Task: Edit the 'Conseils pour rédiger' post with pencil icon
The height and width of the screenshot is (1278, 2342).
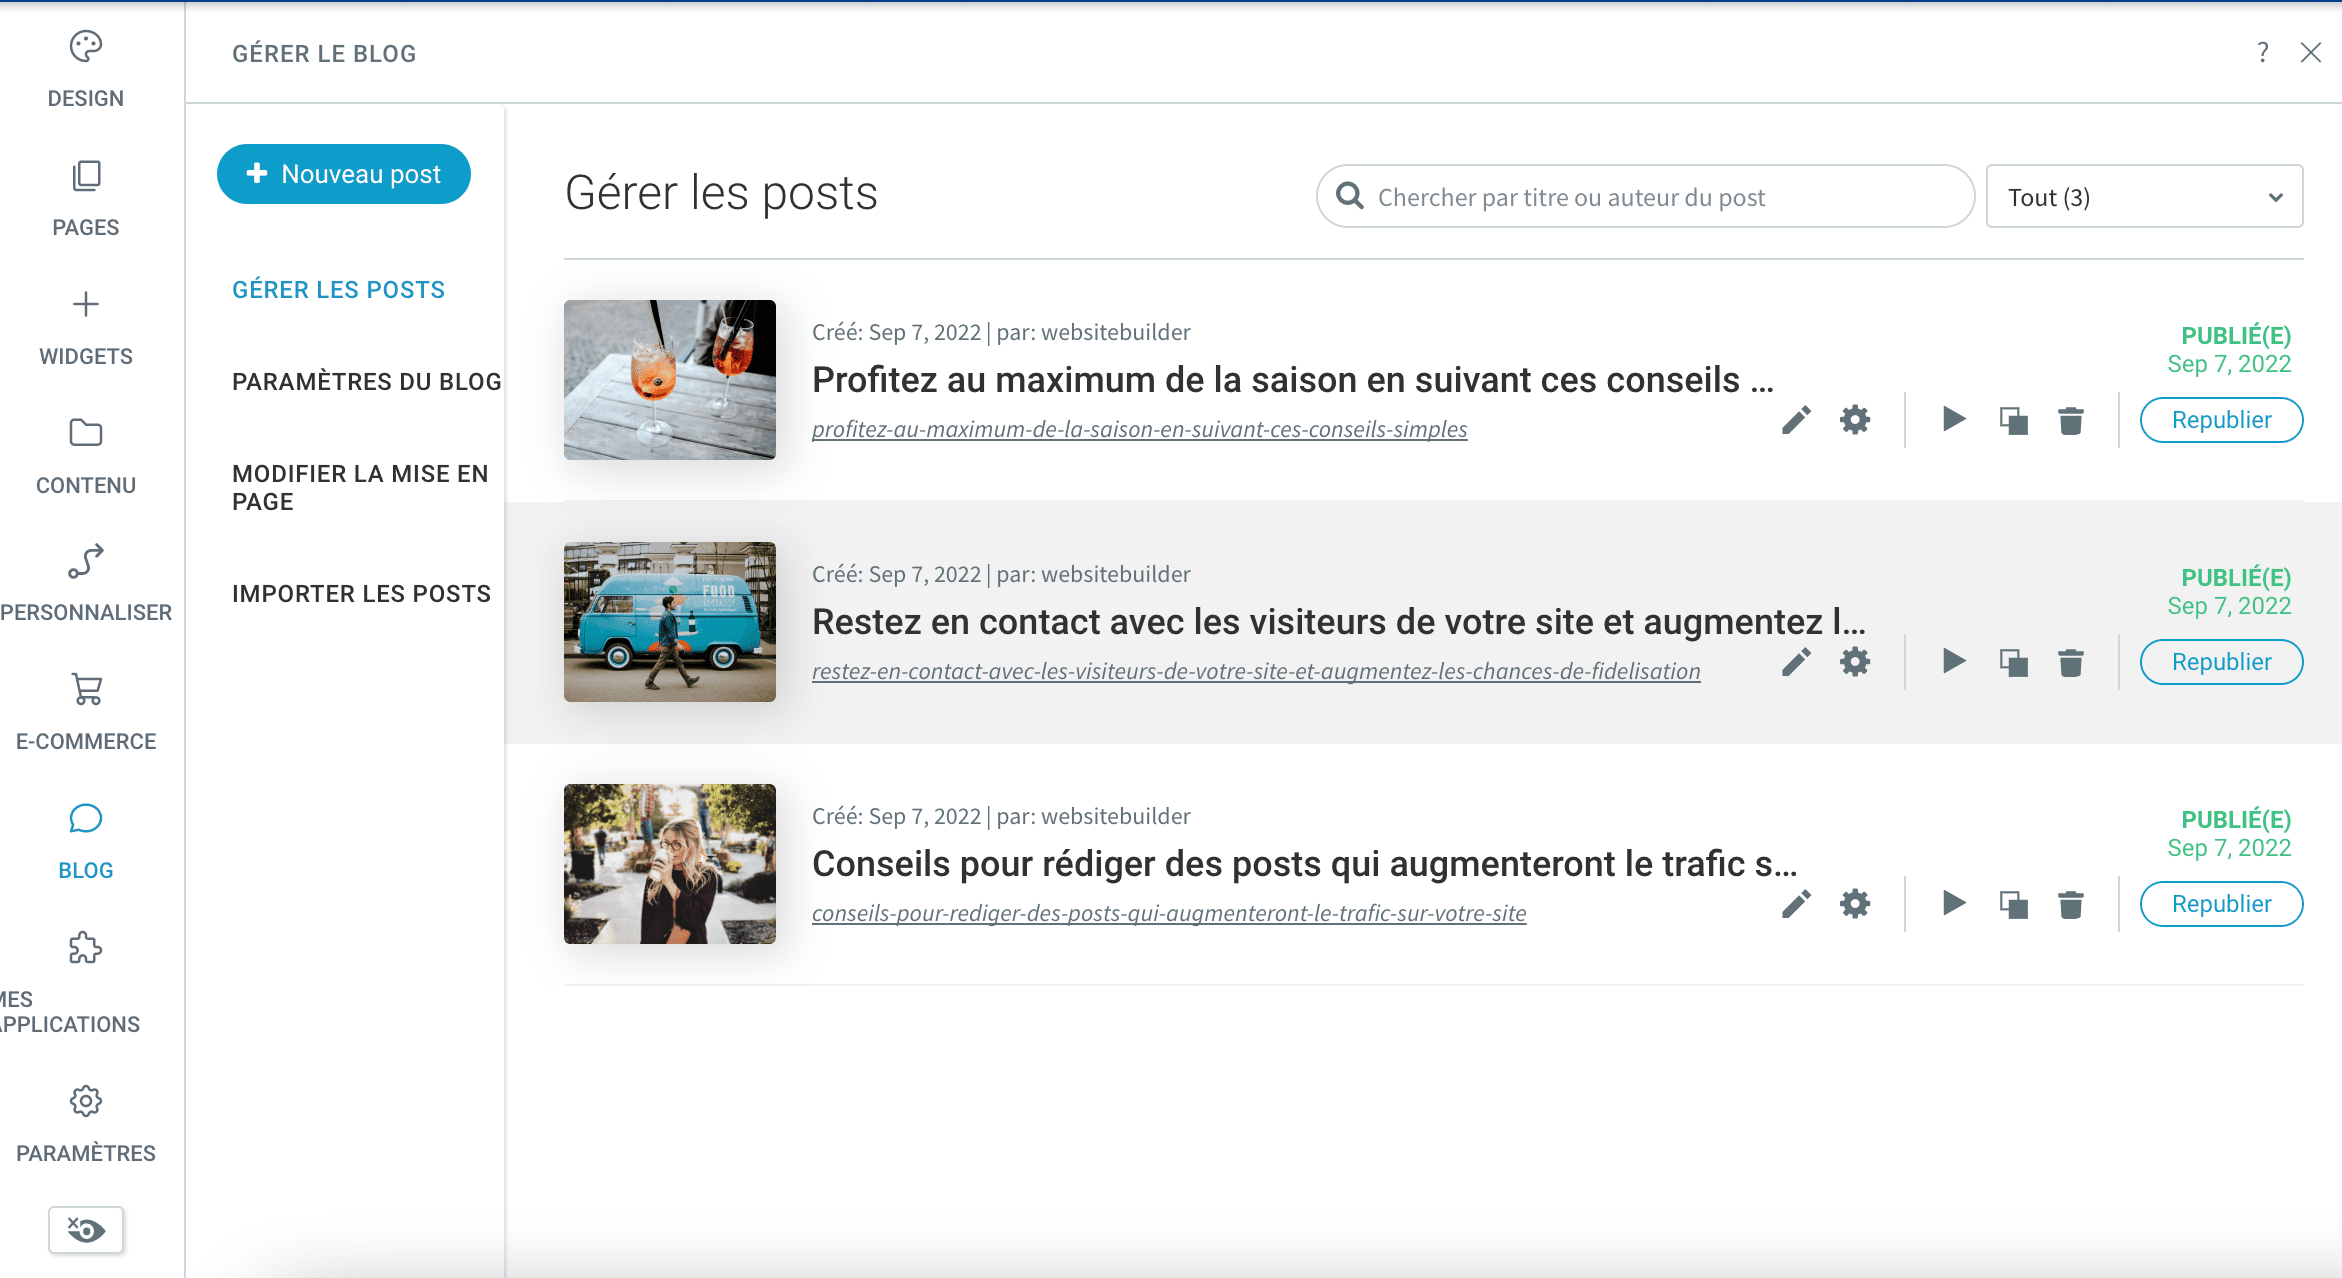Action: pos(1796,904)
